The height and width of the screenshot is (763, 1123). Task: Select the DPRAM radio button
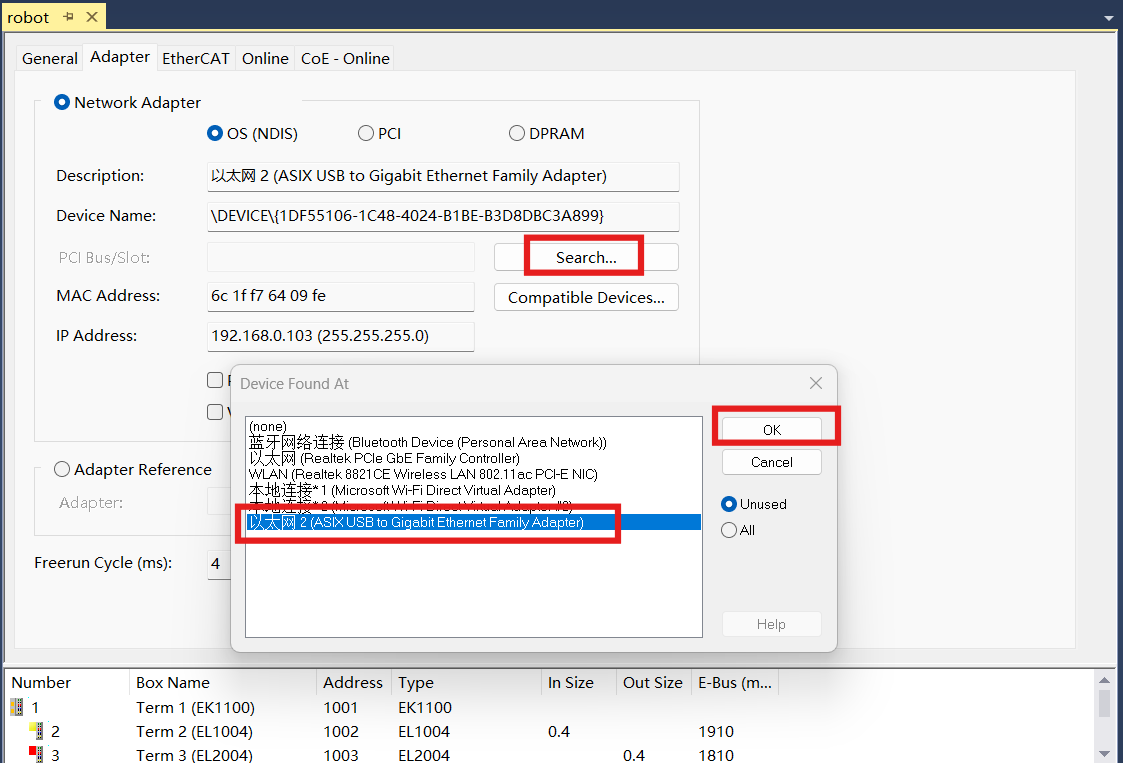517,134
